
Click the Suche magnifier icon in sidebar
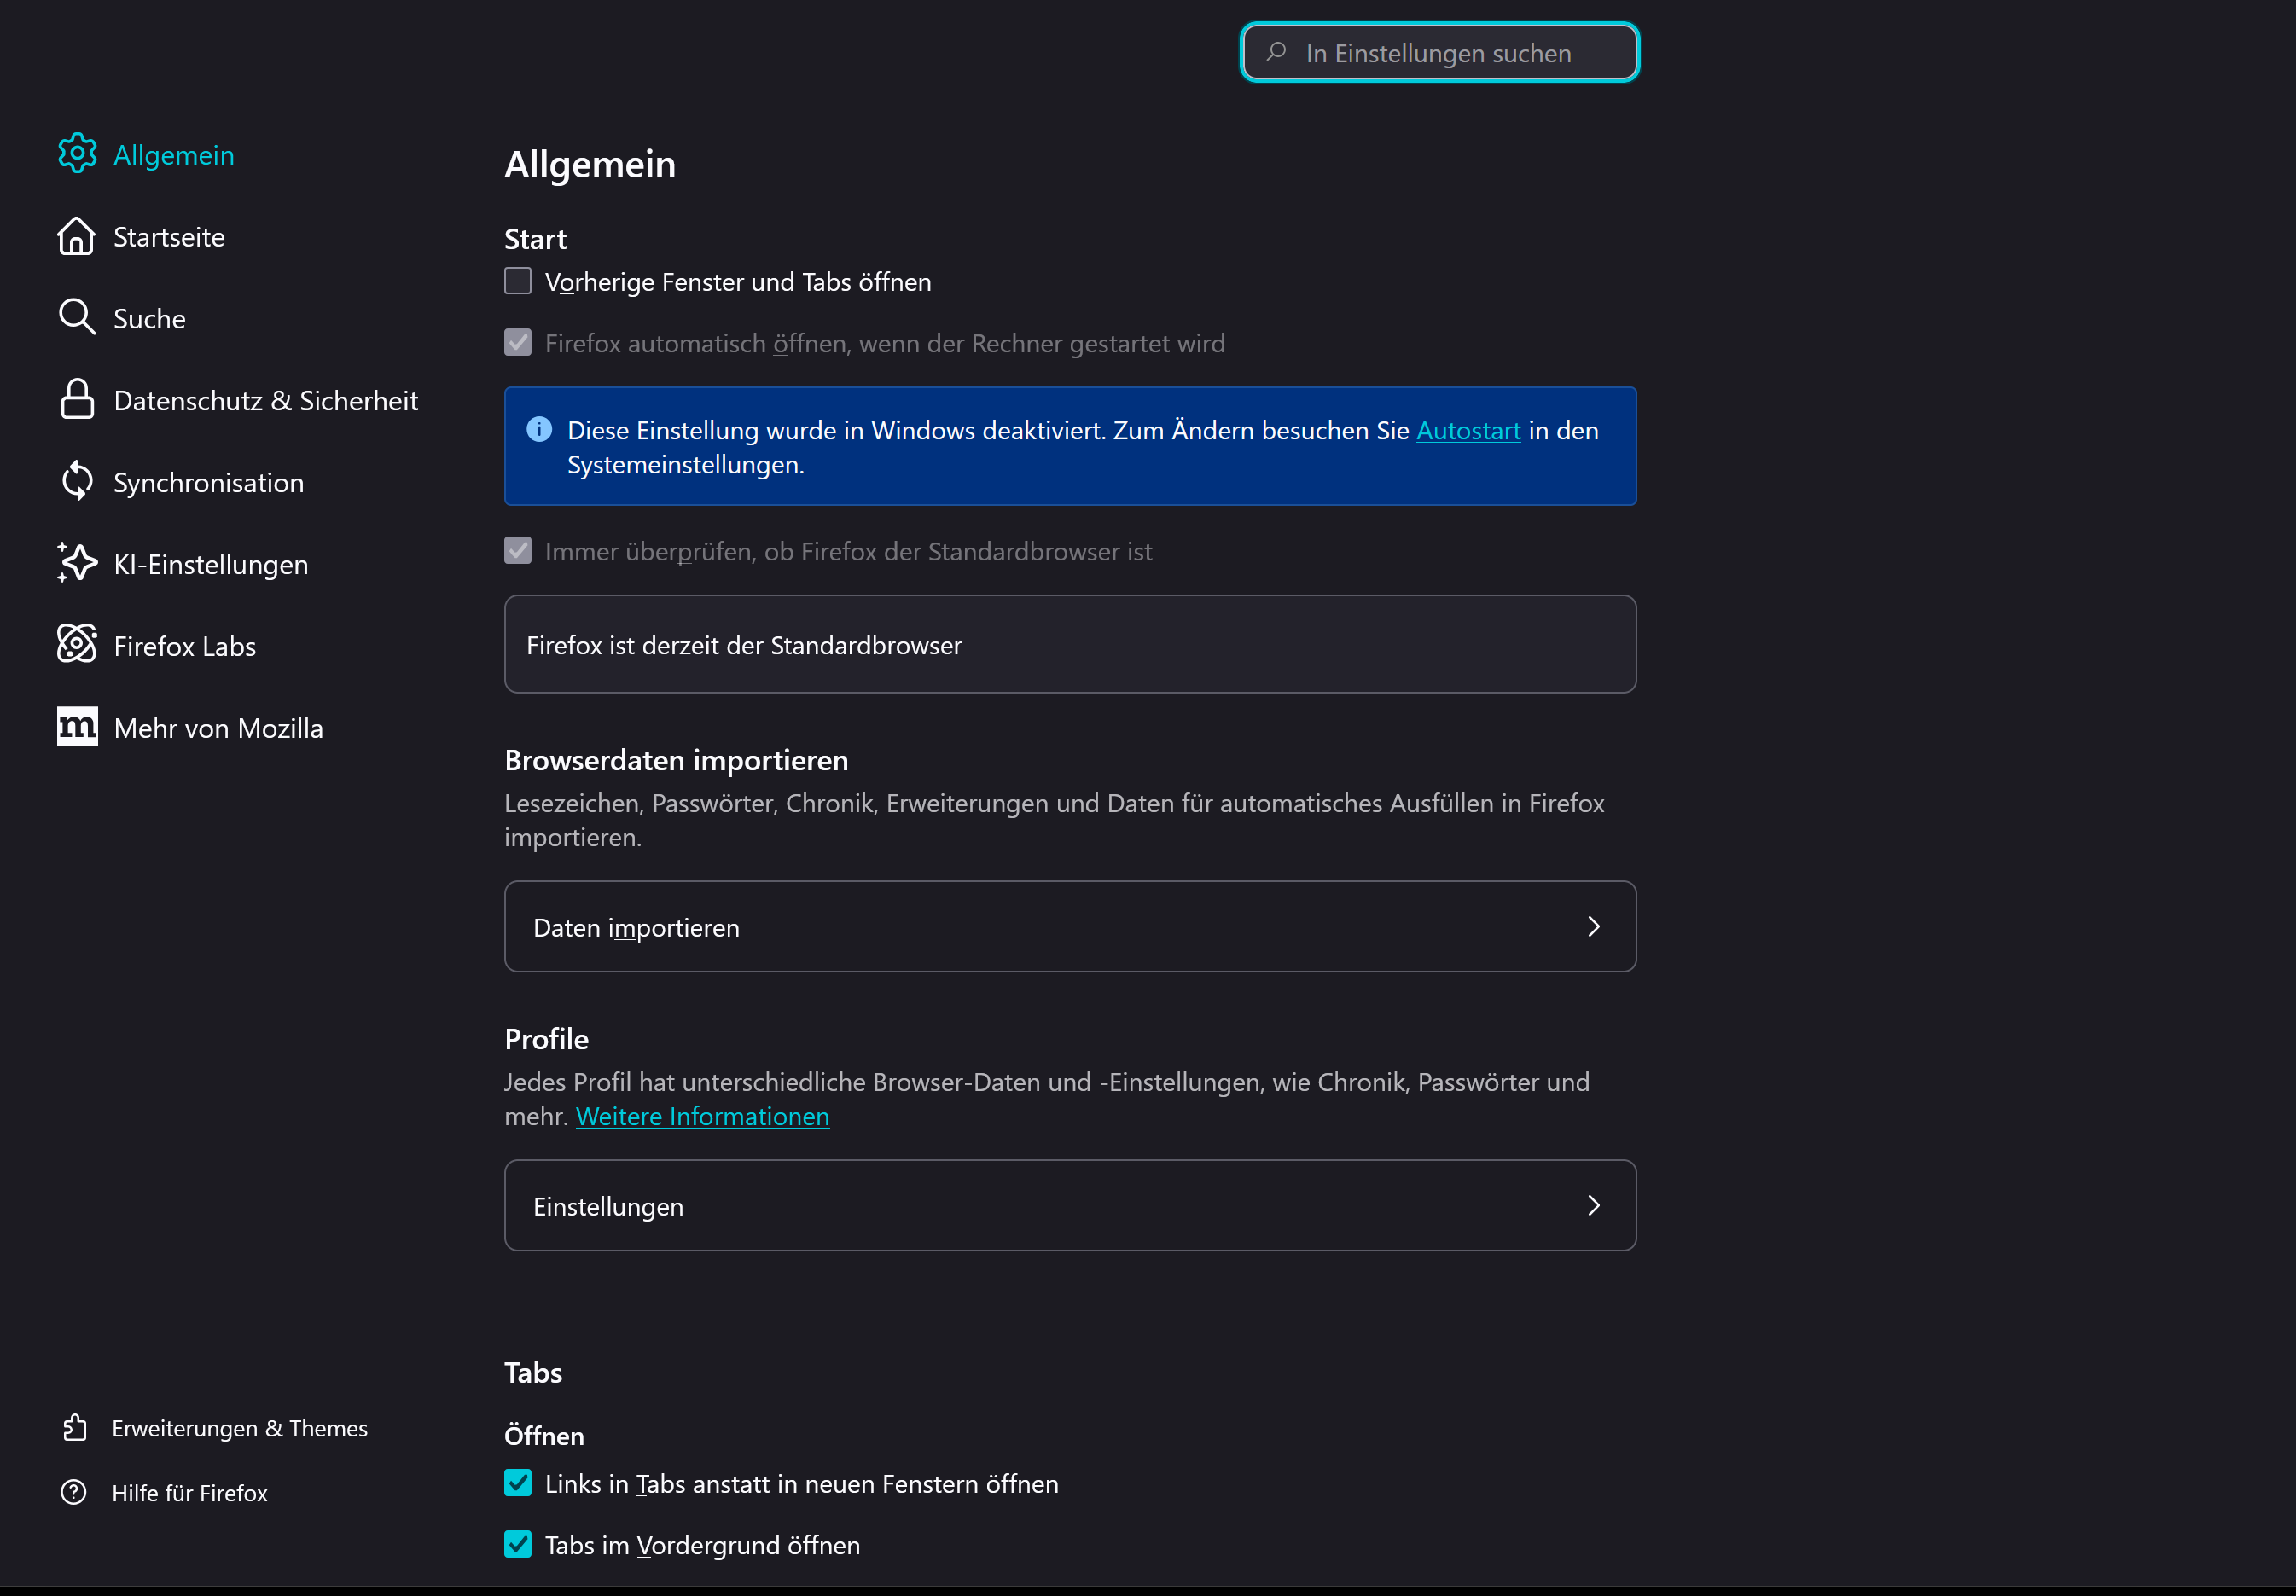click(77, 318)
